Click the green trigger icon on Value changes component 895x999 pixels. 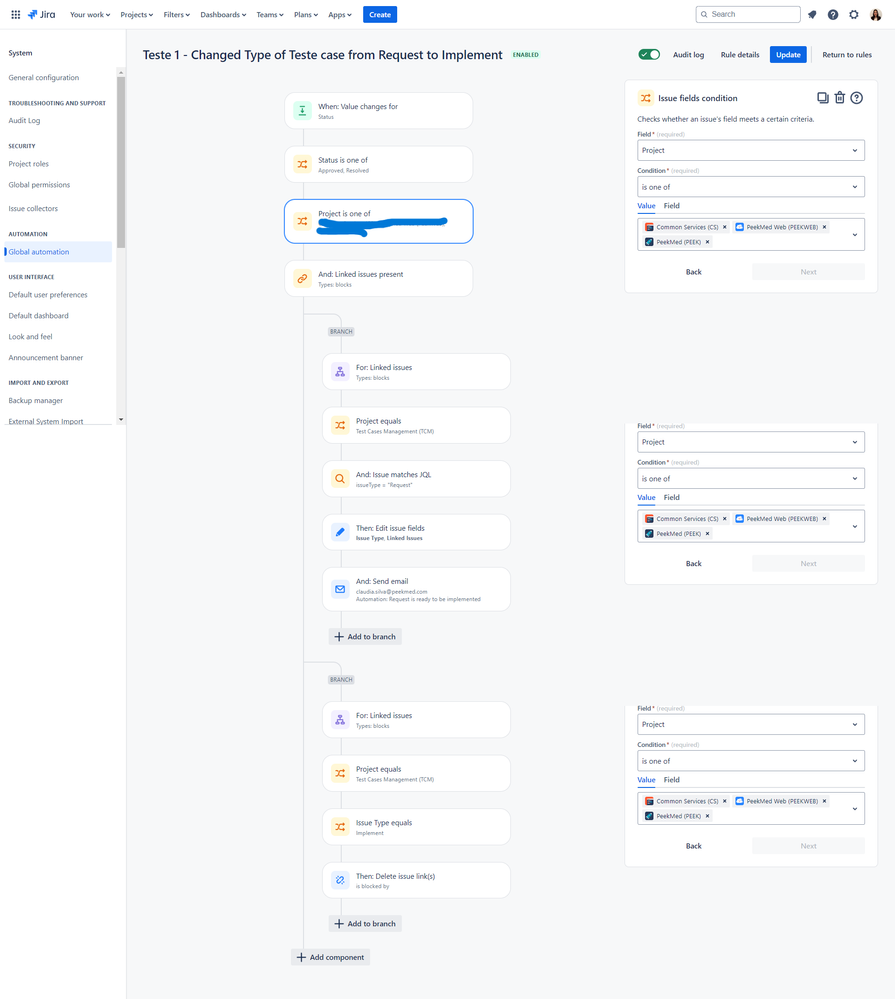coord(302,111)
